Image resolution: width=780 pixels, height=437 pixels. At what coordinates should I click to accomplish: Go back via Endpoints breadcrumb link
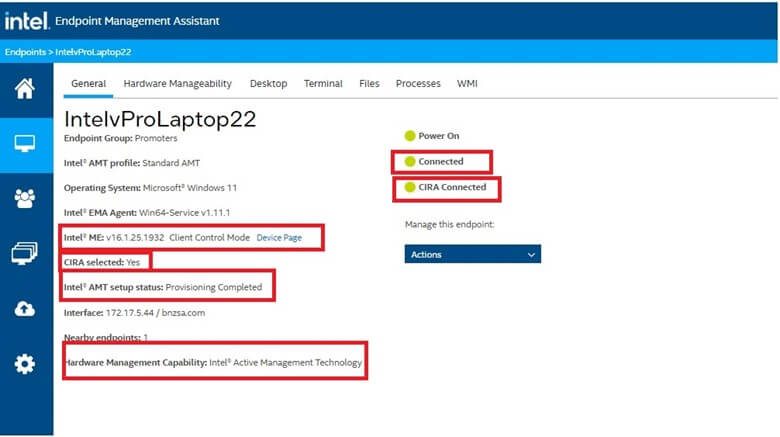click(x=25, y=52)
